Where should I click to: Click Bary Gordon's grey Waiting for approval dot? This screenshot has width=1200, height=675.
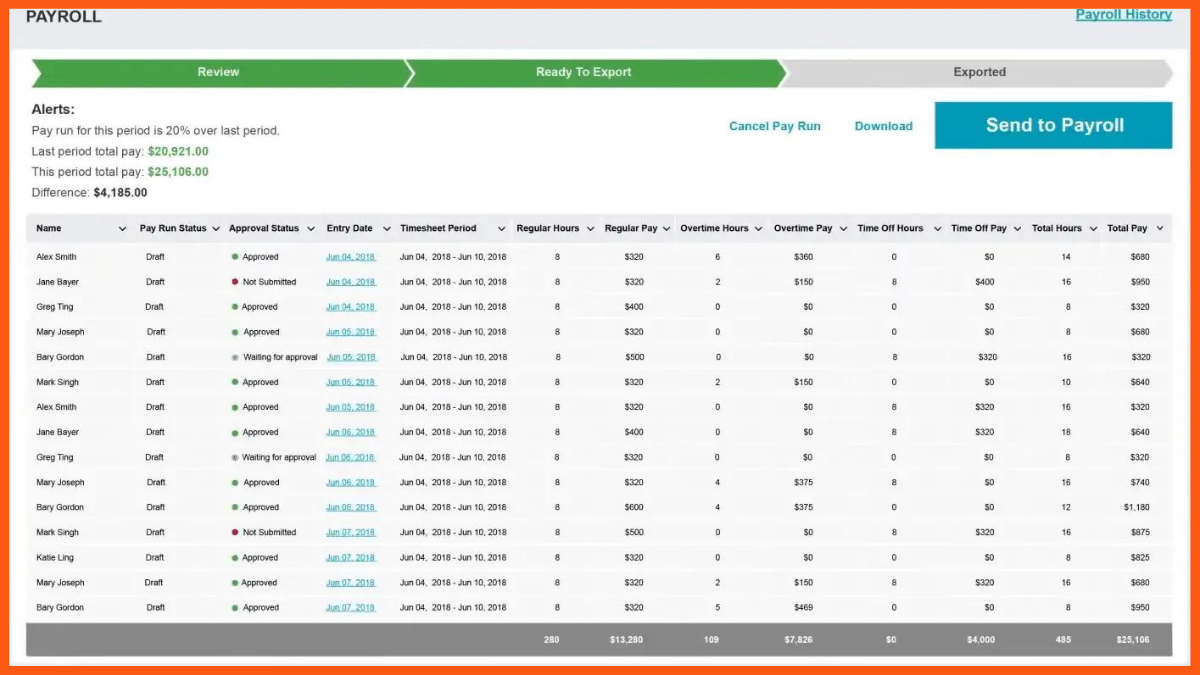point(235,357)
